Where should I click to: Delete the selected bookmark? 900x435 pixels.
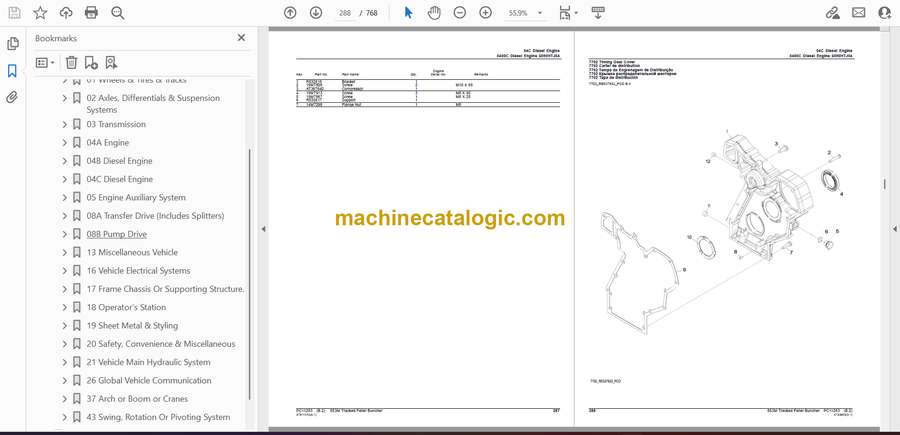(71, 63)
